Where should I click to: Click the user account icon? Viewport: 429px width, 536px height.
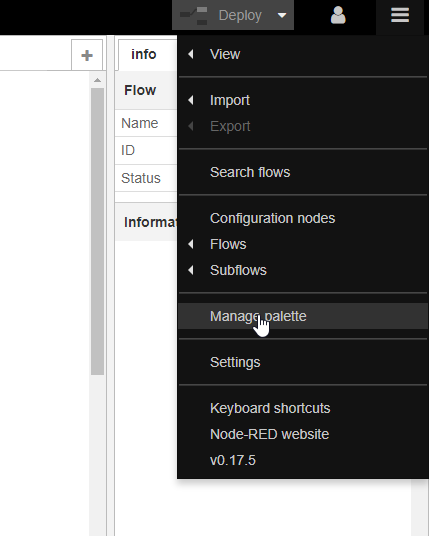click(338, 15)
